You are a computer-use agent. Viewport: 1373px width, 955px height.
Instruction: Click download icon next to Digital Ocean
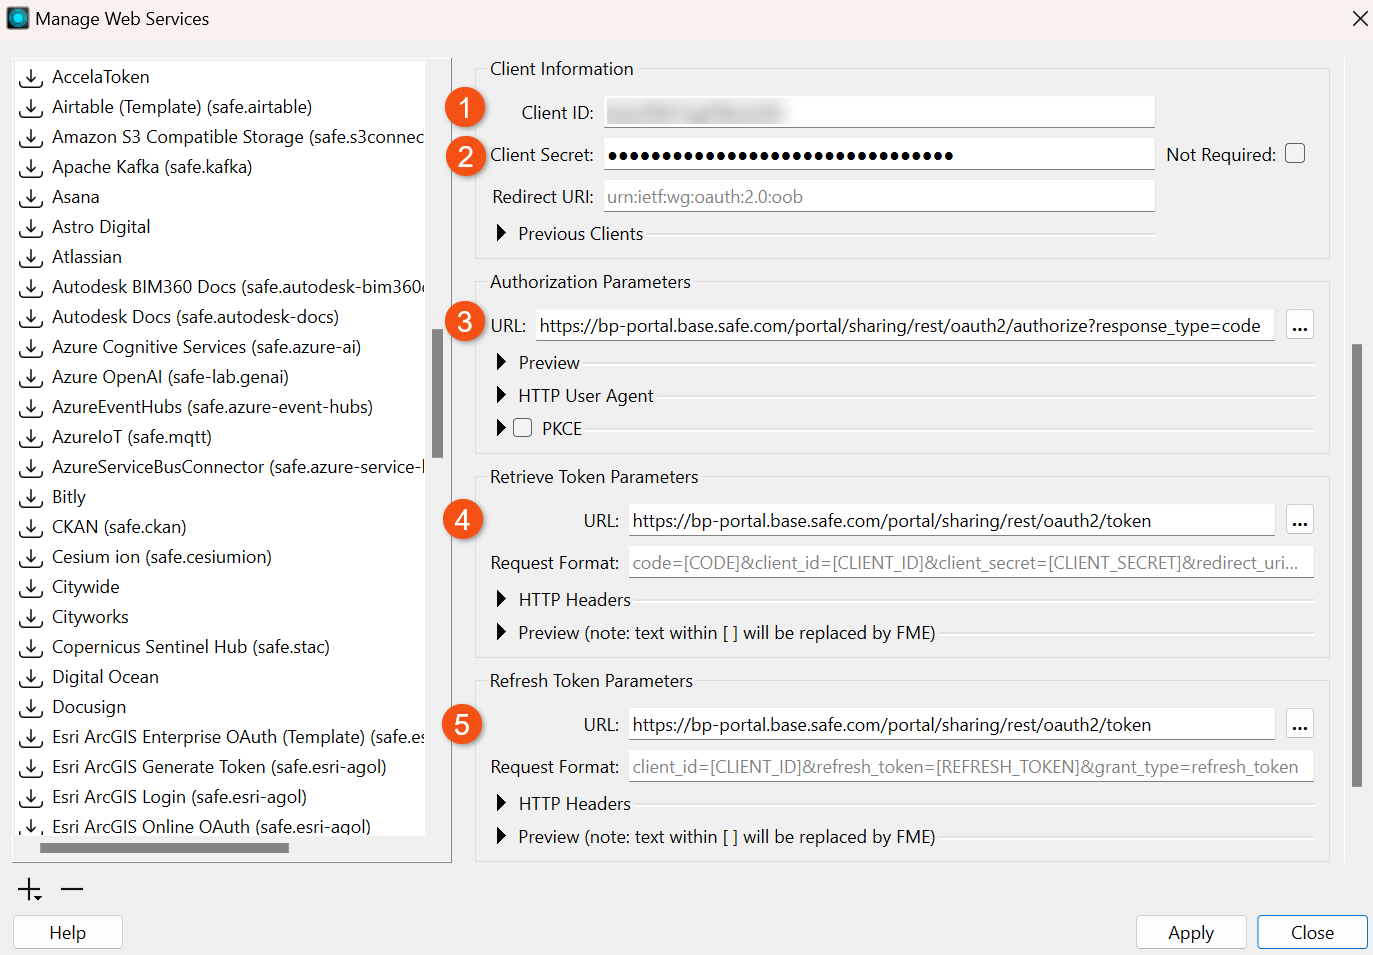(31, 678)
